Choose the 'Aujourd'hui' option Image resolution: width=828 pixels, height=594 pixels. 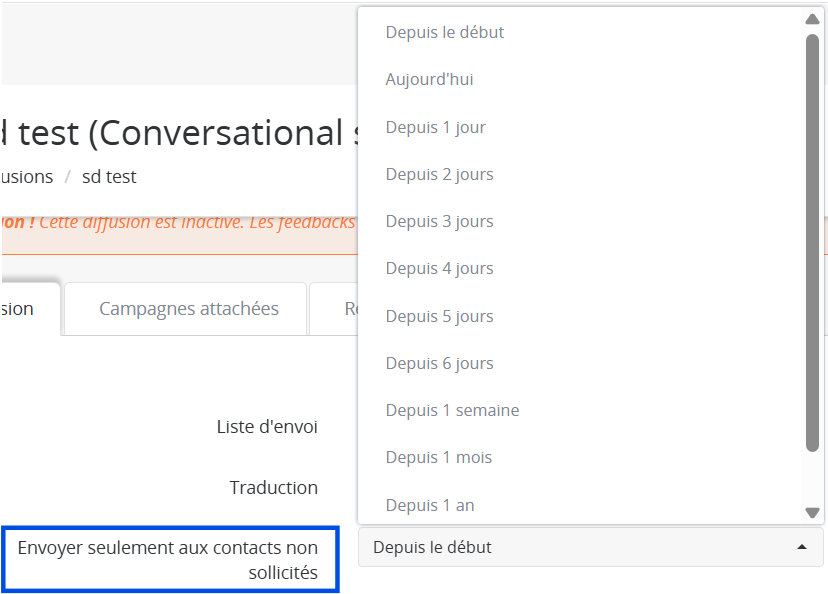(430, 79)
